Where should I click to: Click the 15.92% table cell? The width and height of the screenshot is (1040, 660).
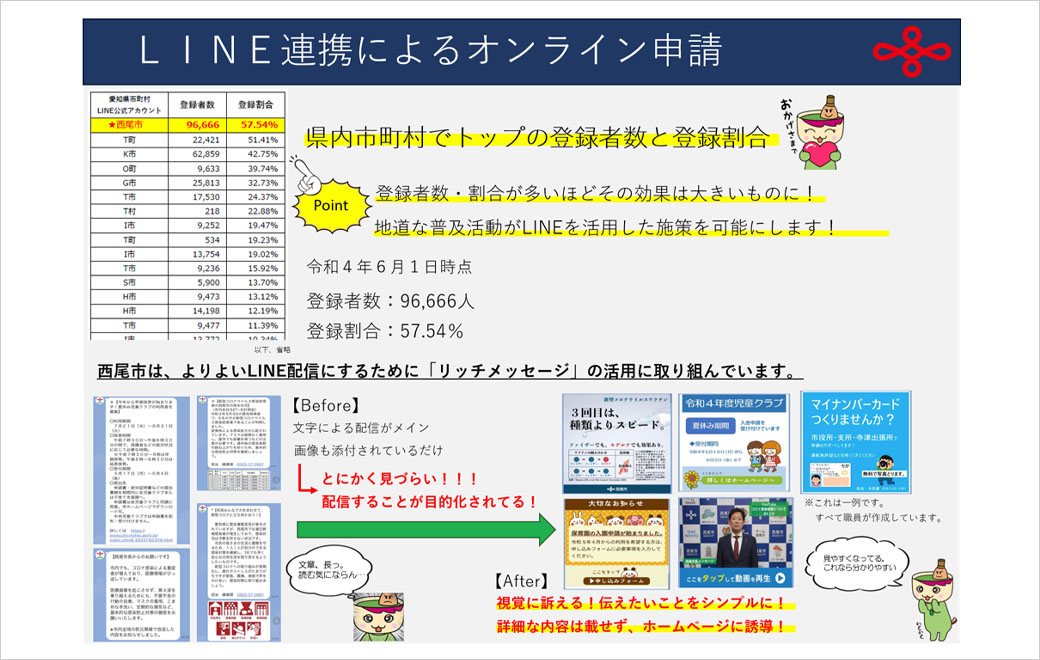pyautogui.click(x=256, y=268)
